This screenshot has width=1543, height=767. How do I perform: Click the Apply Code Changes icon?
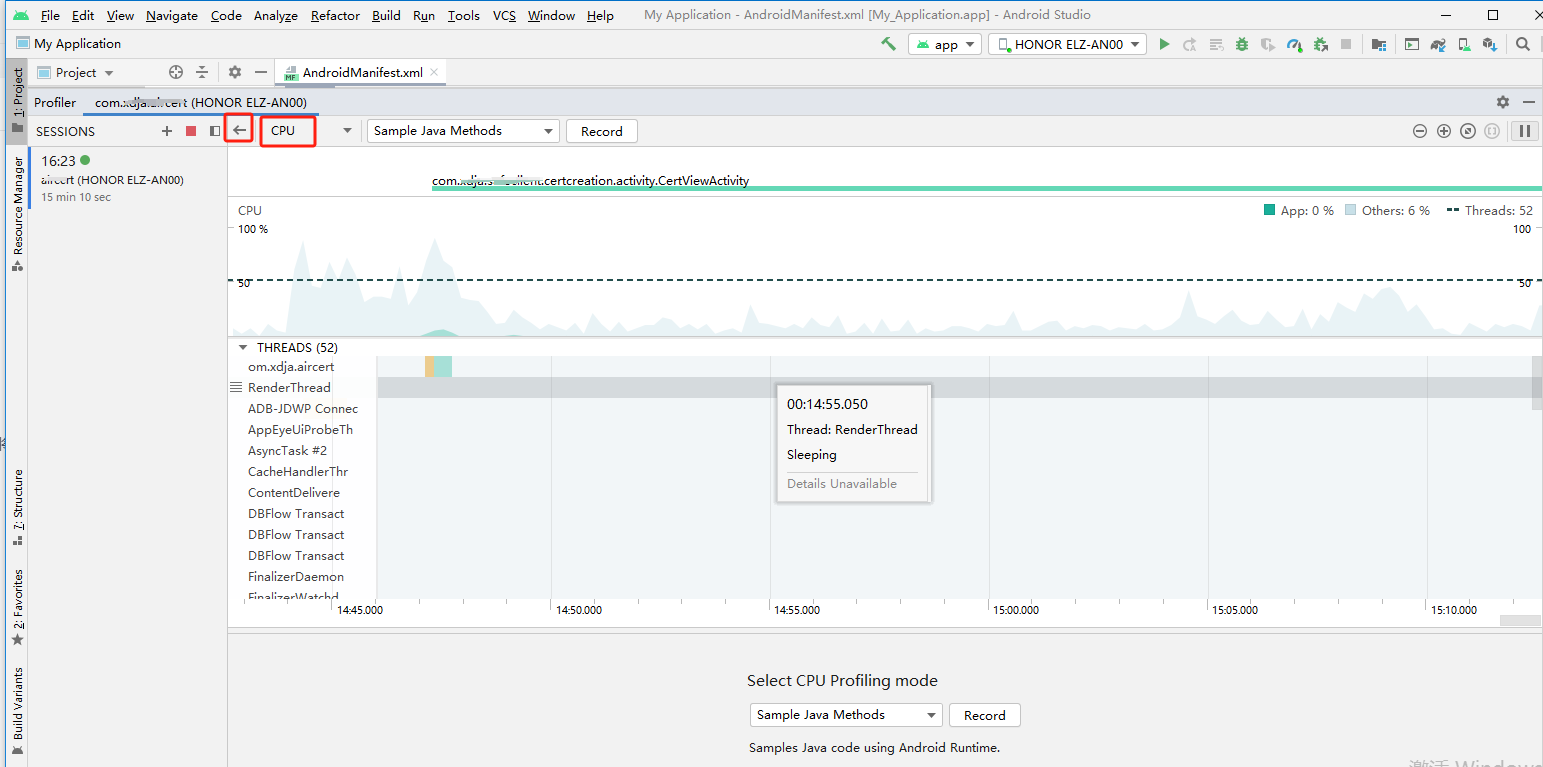1217,44
